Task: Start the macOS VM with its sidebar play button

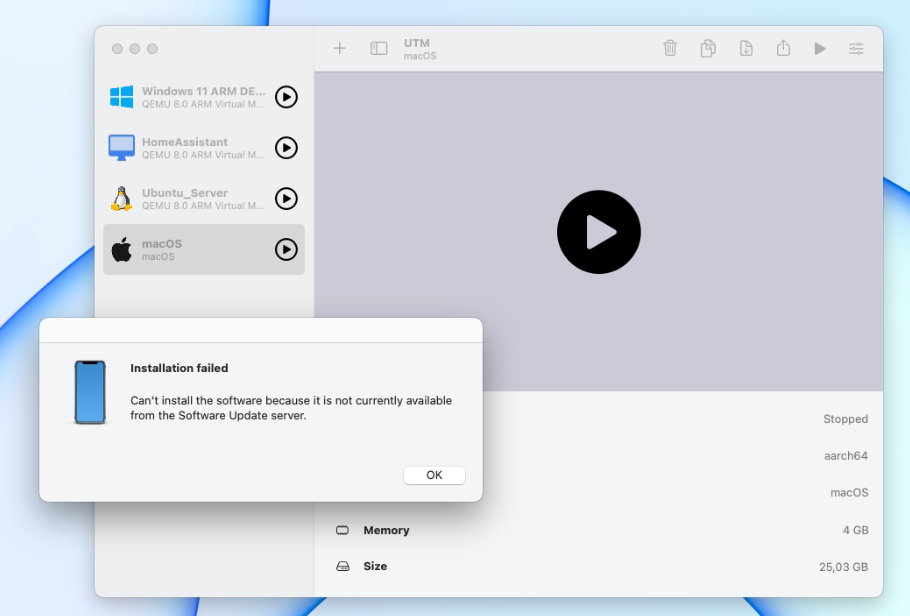Action: pyautogui.click(x=286, y=250)
